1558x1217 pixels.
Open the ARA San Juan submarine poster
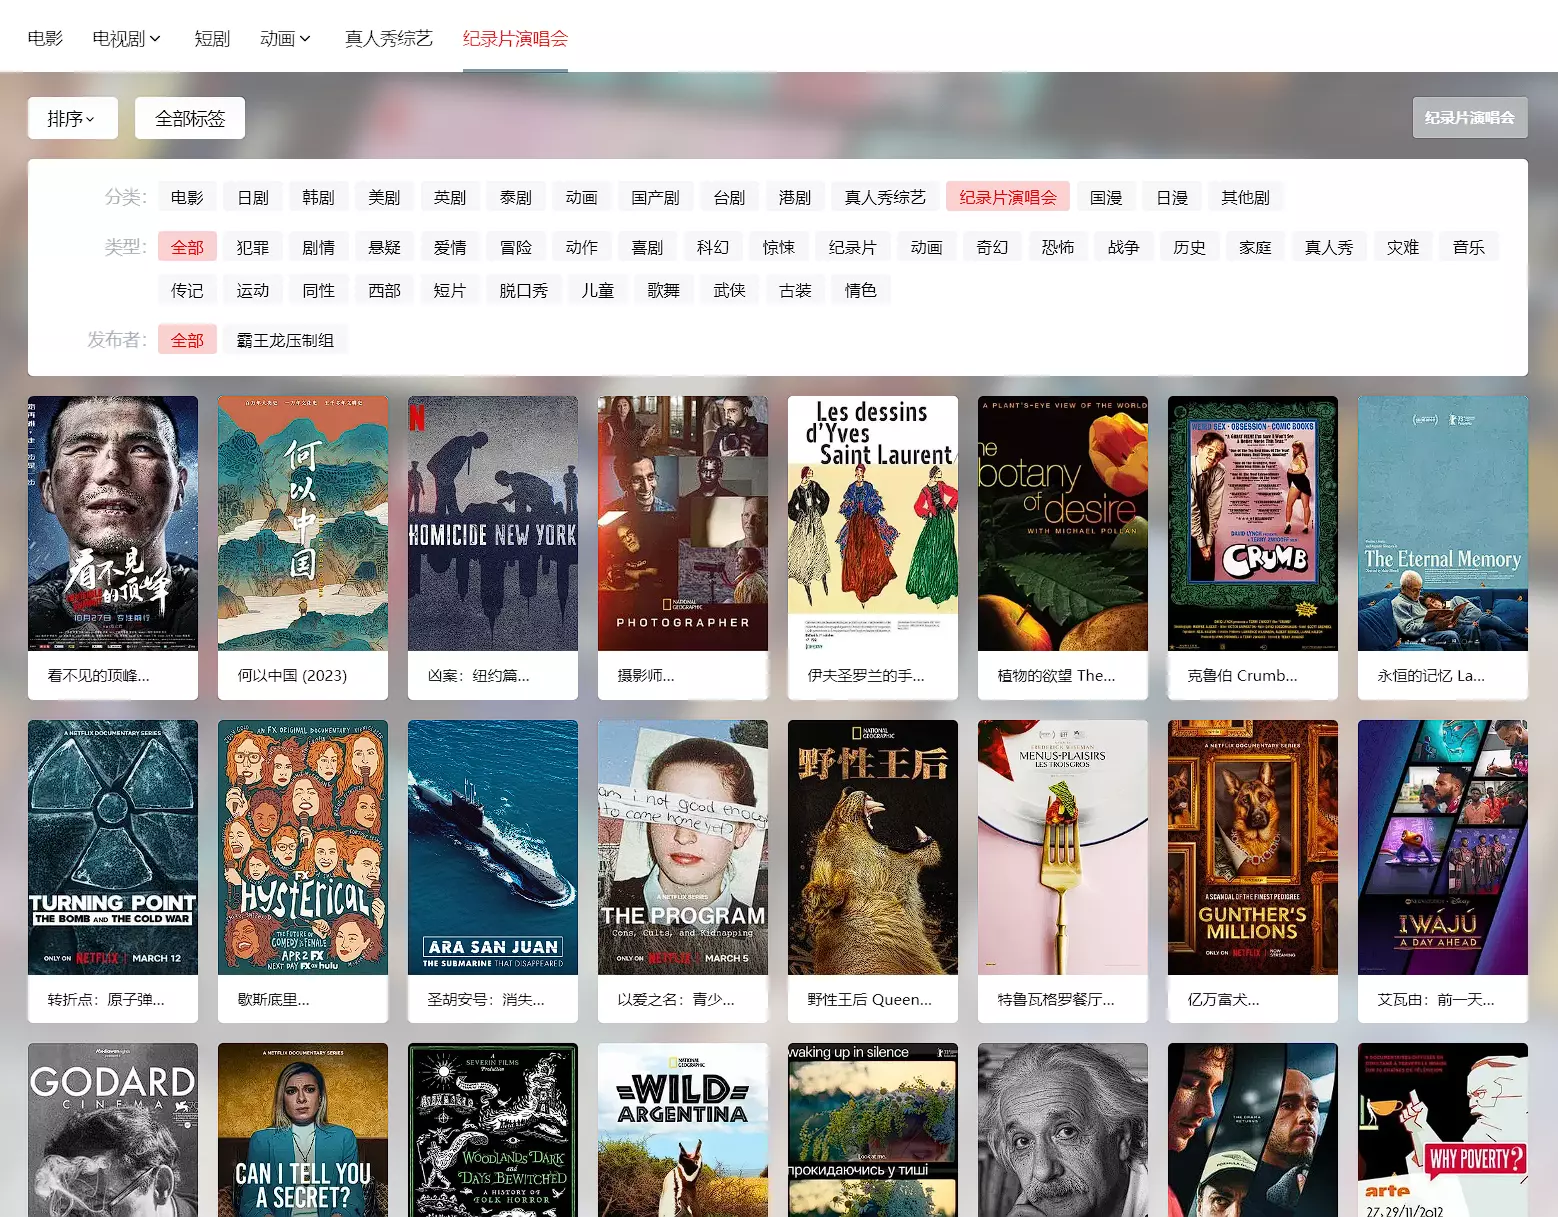click(493, 847)
